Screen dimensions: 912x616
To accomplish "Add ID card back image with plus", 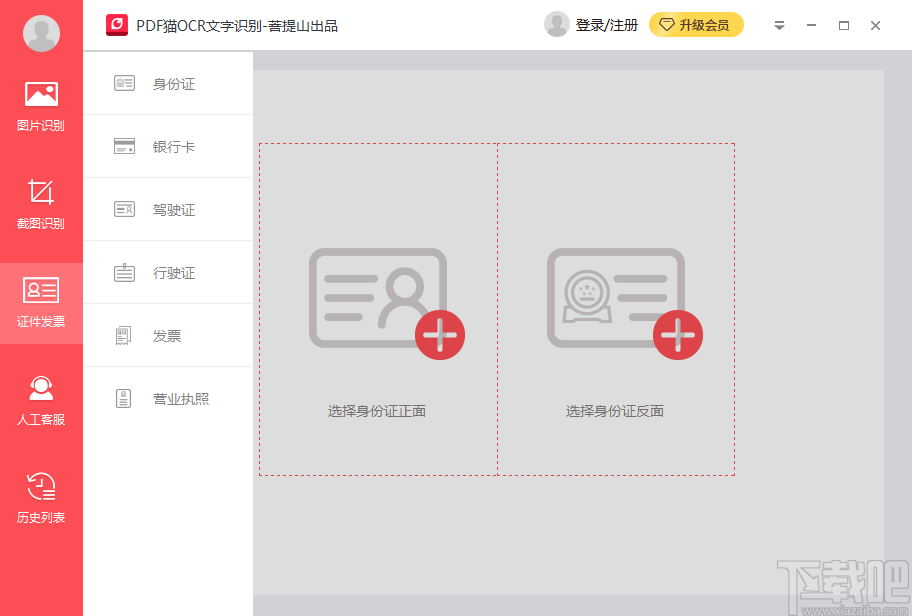I will pos(678,334).
